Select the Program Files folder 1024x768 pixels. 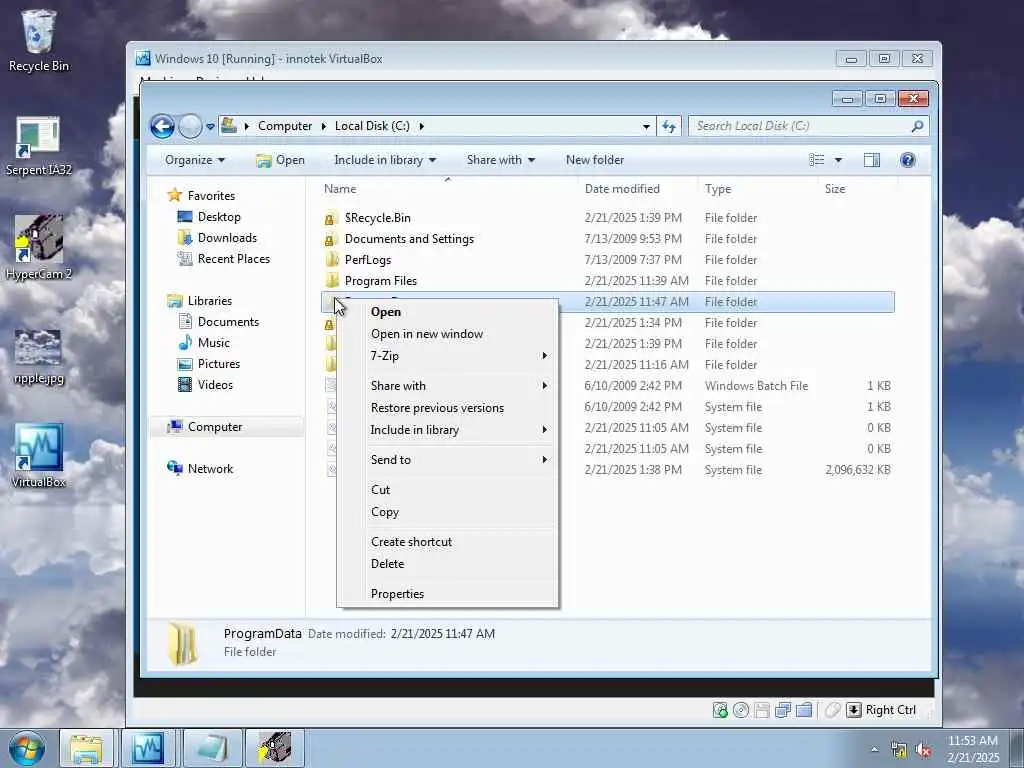(607, 281)
